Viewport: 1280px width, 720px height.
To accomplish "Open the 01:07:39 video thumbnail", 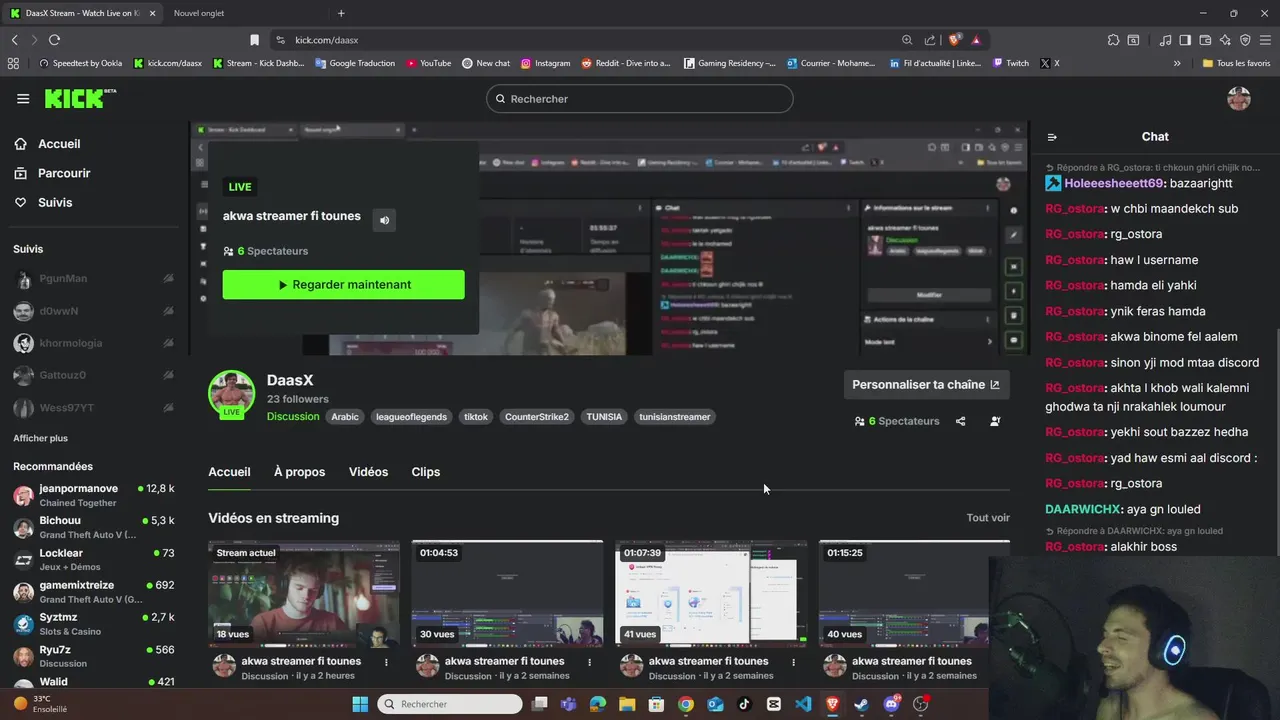I will pos(711,594).
